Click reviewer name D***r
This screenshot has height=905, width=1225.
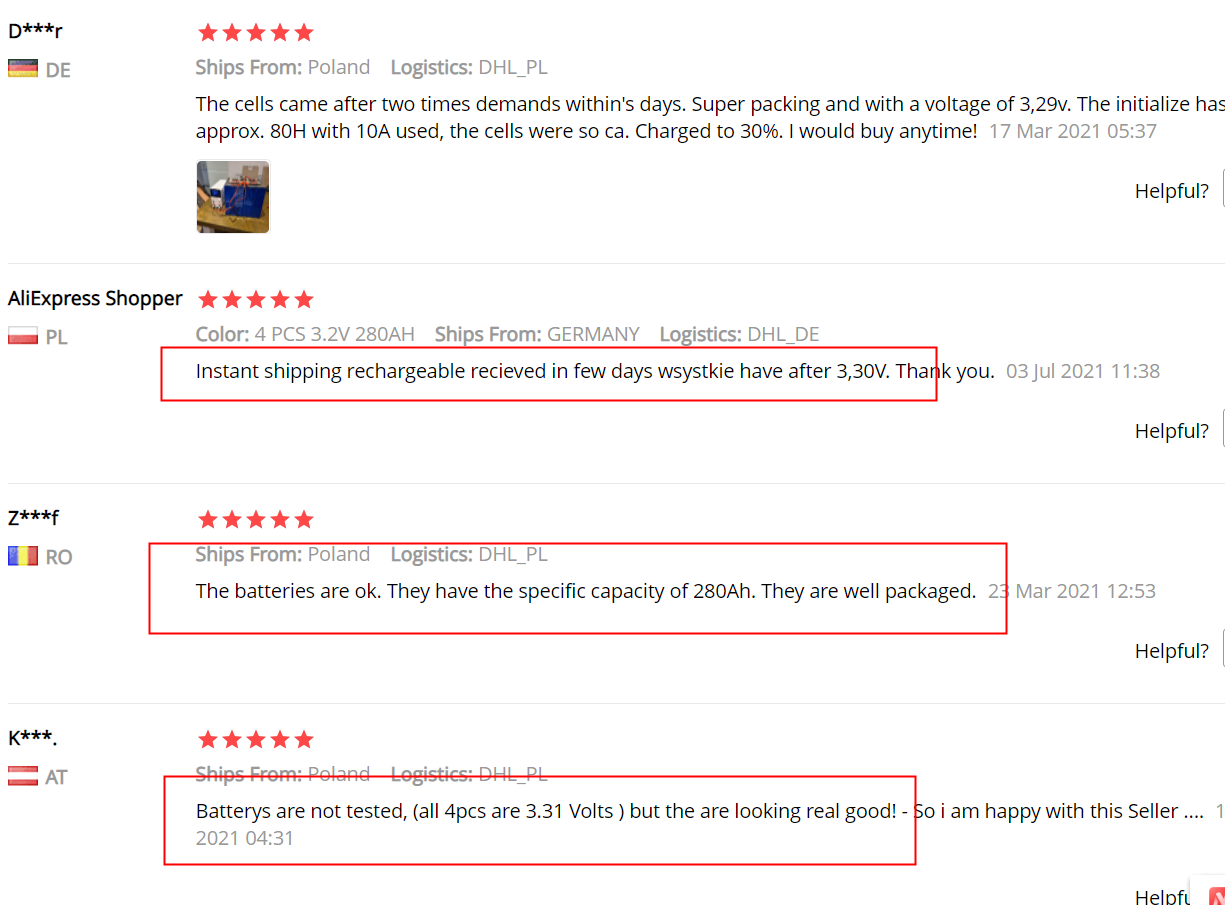(35, 31)
